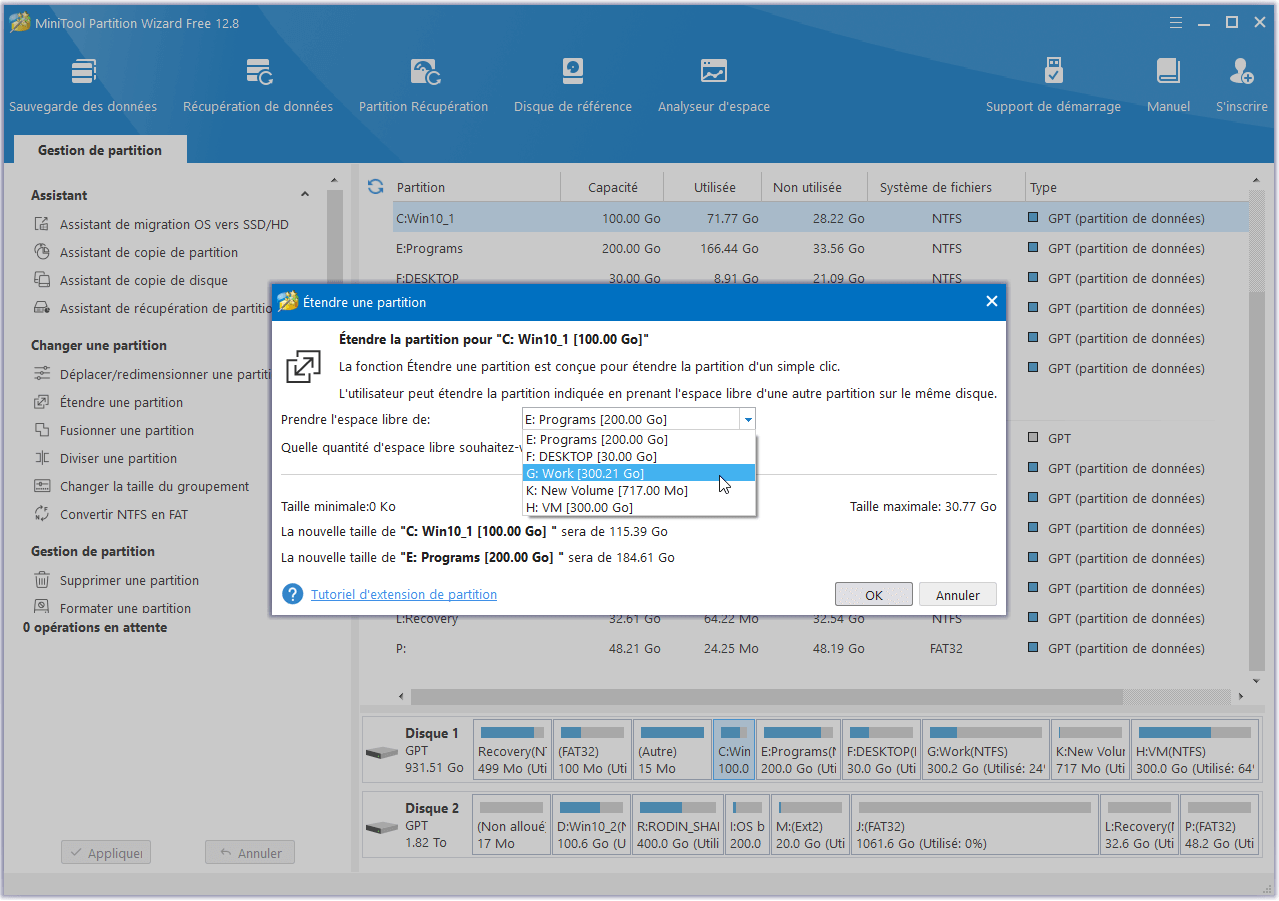1279x901 pixels.
Task: Switch to Gestion de partition tab
Action: click(100, 150)
